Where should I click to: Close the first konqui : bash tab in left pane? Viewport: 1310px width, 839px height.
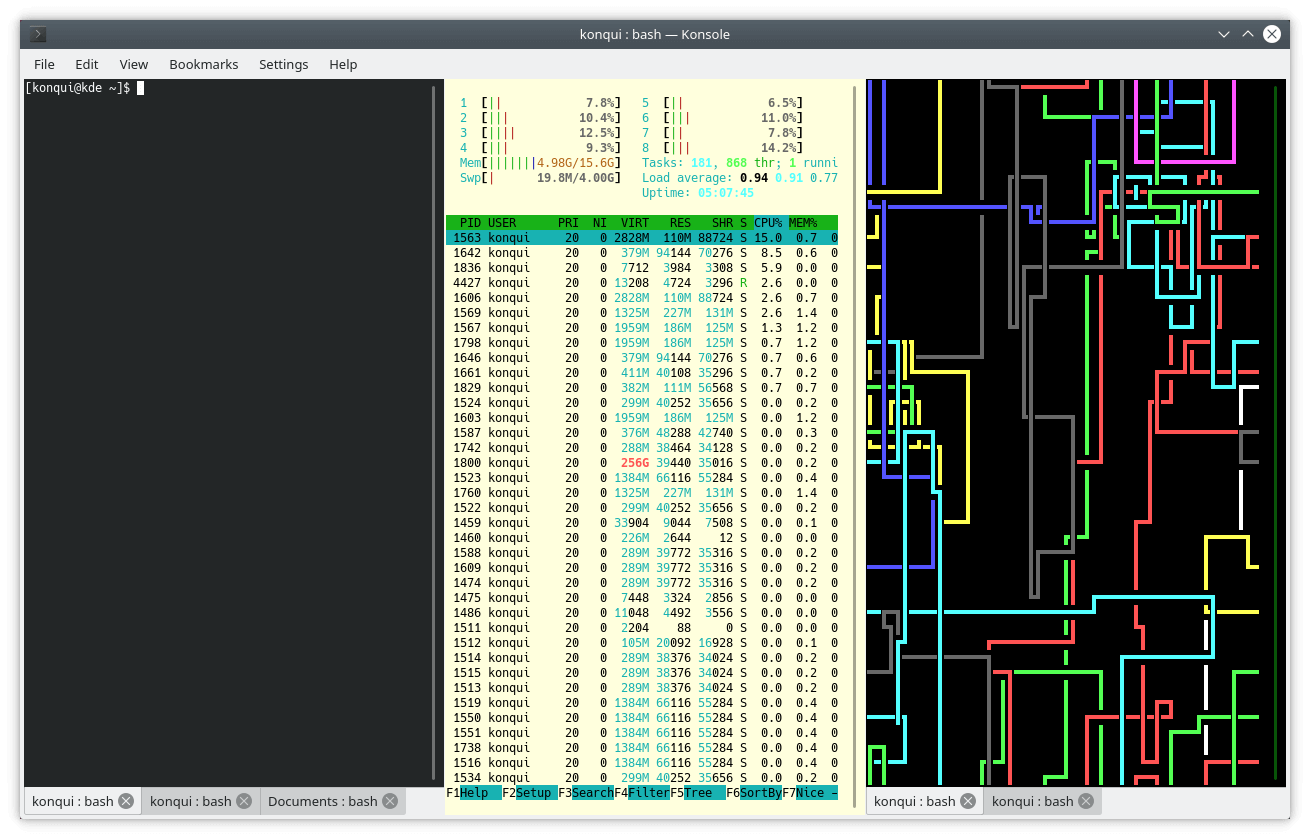click(126, 801)
